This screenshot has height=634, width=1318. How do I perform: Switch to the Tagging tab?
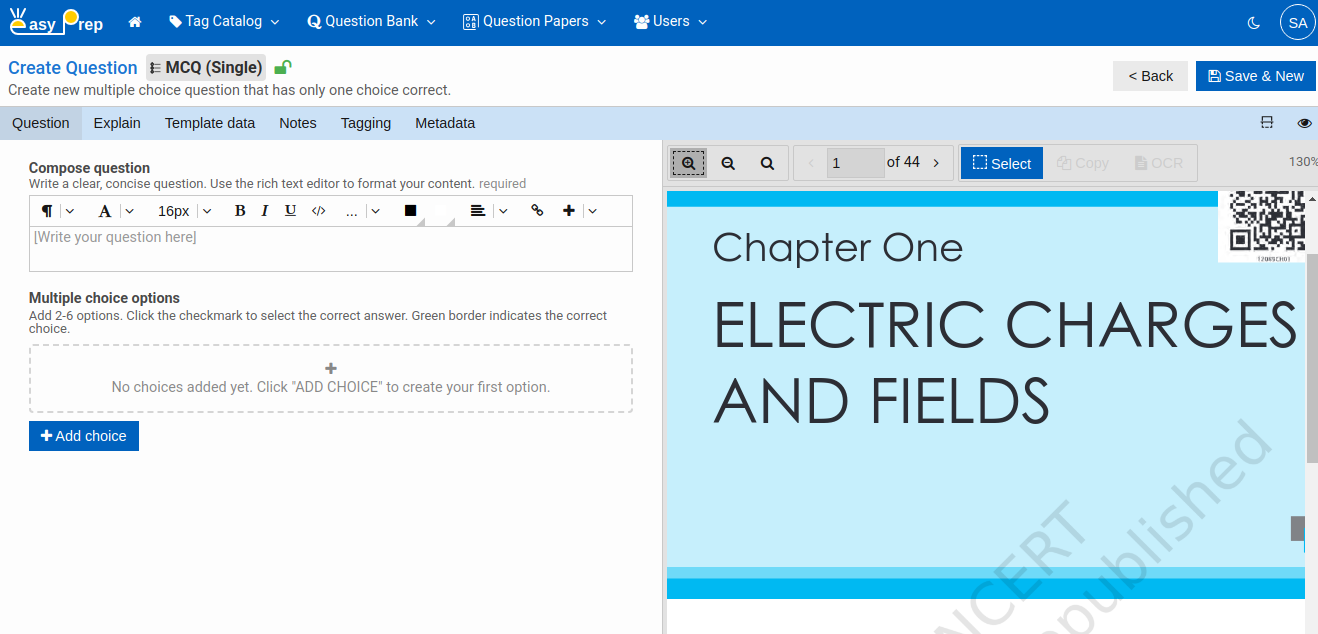[x=365, y=123]
